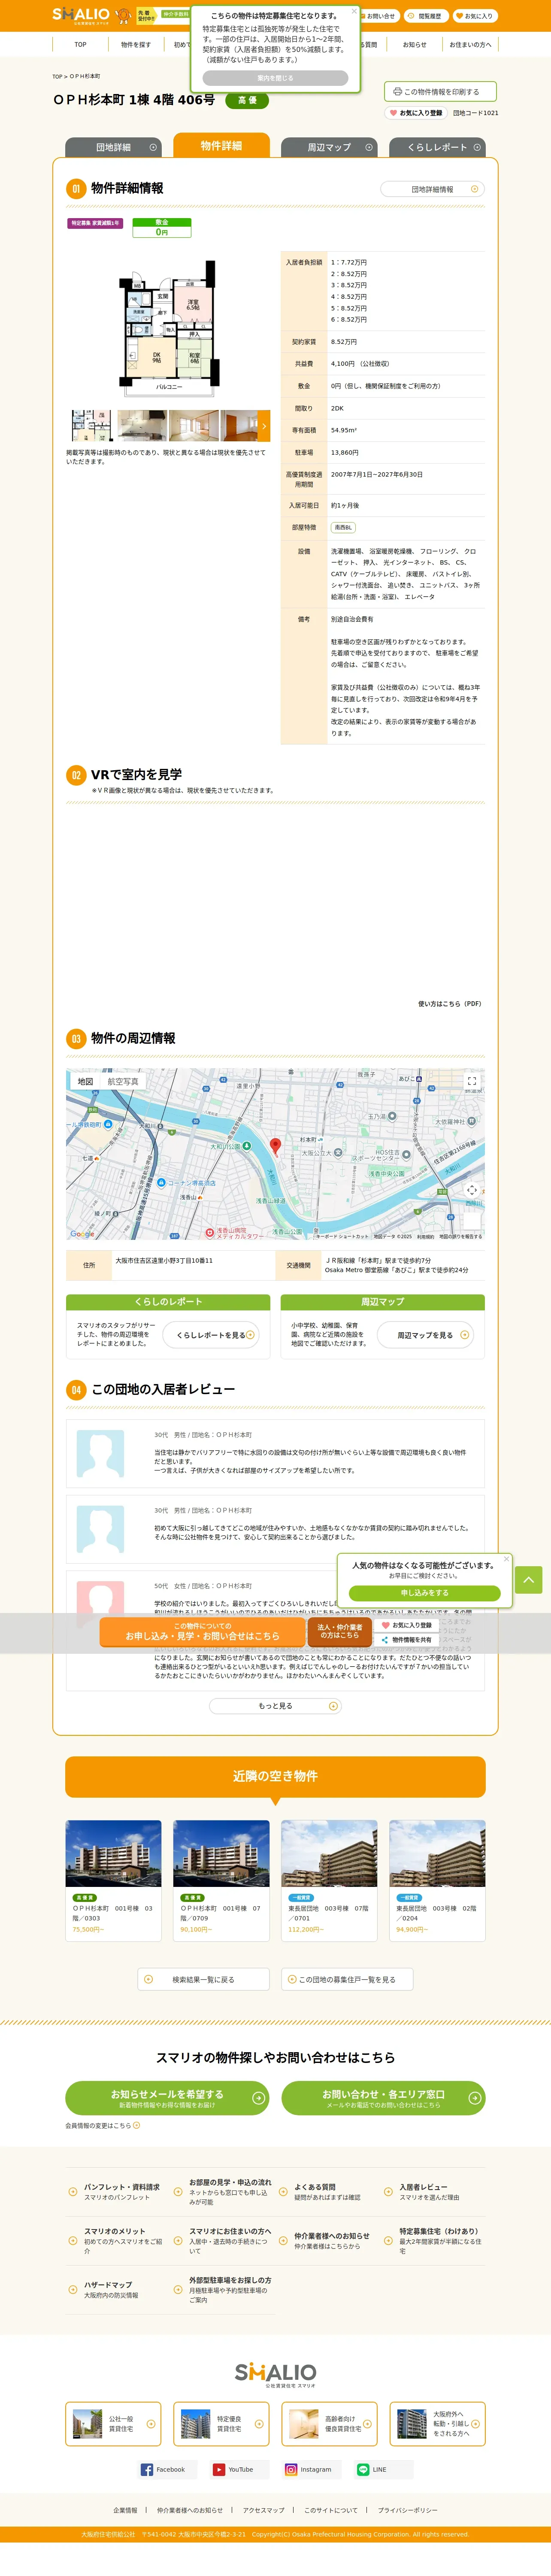Close the 特定募集住宅 popup with X
Viewport: 551px width, 2576px height.
(x=353, y=12)
